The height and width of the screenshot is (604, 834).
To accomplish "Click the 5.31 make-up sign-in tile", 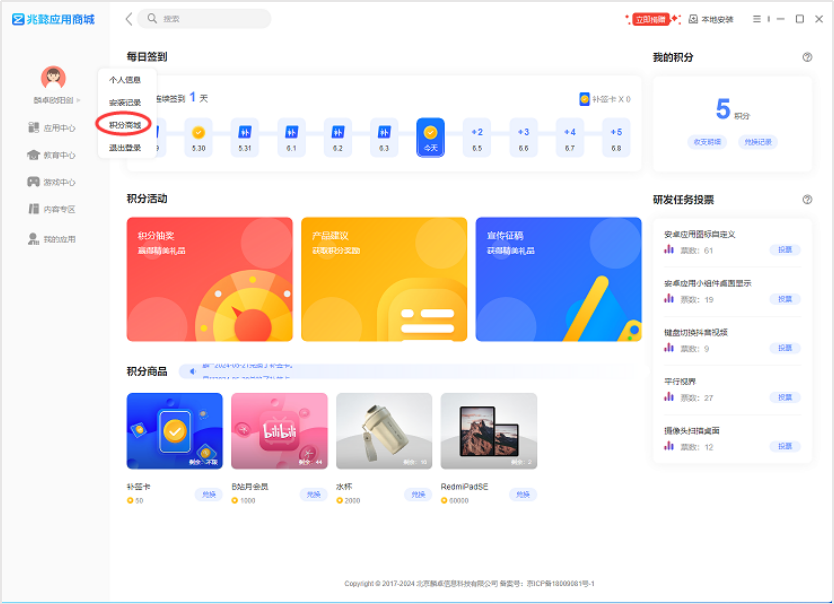I will (245, 132).
